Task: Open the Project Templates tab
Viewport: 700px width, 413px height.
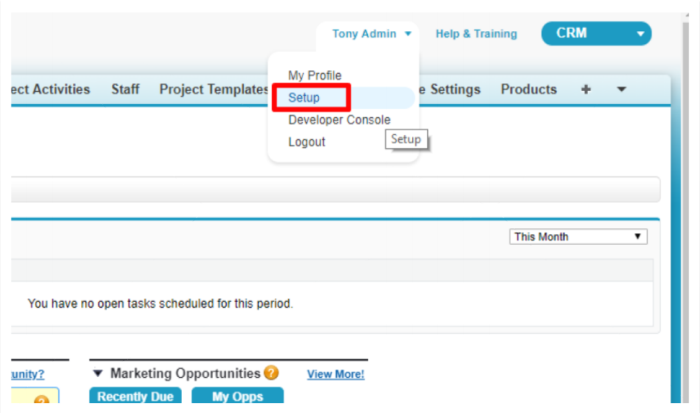Action: tap(214, 89)
